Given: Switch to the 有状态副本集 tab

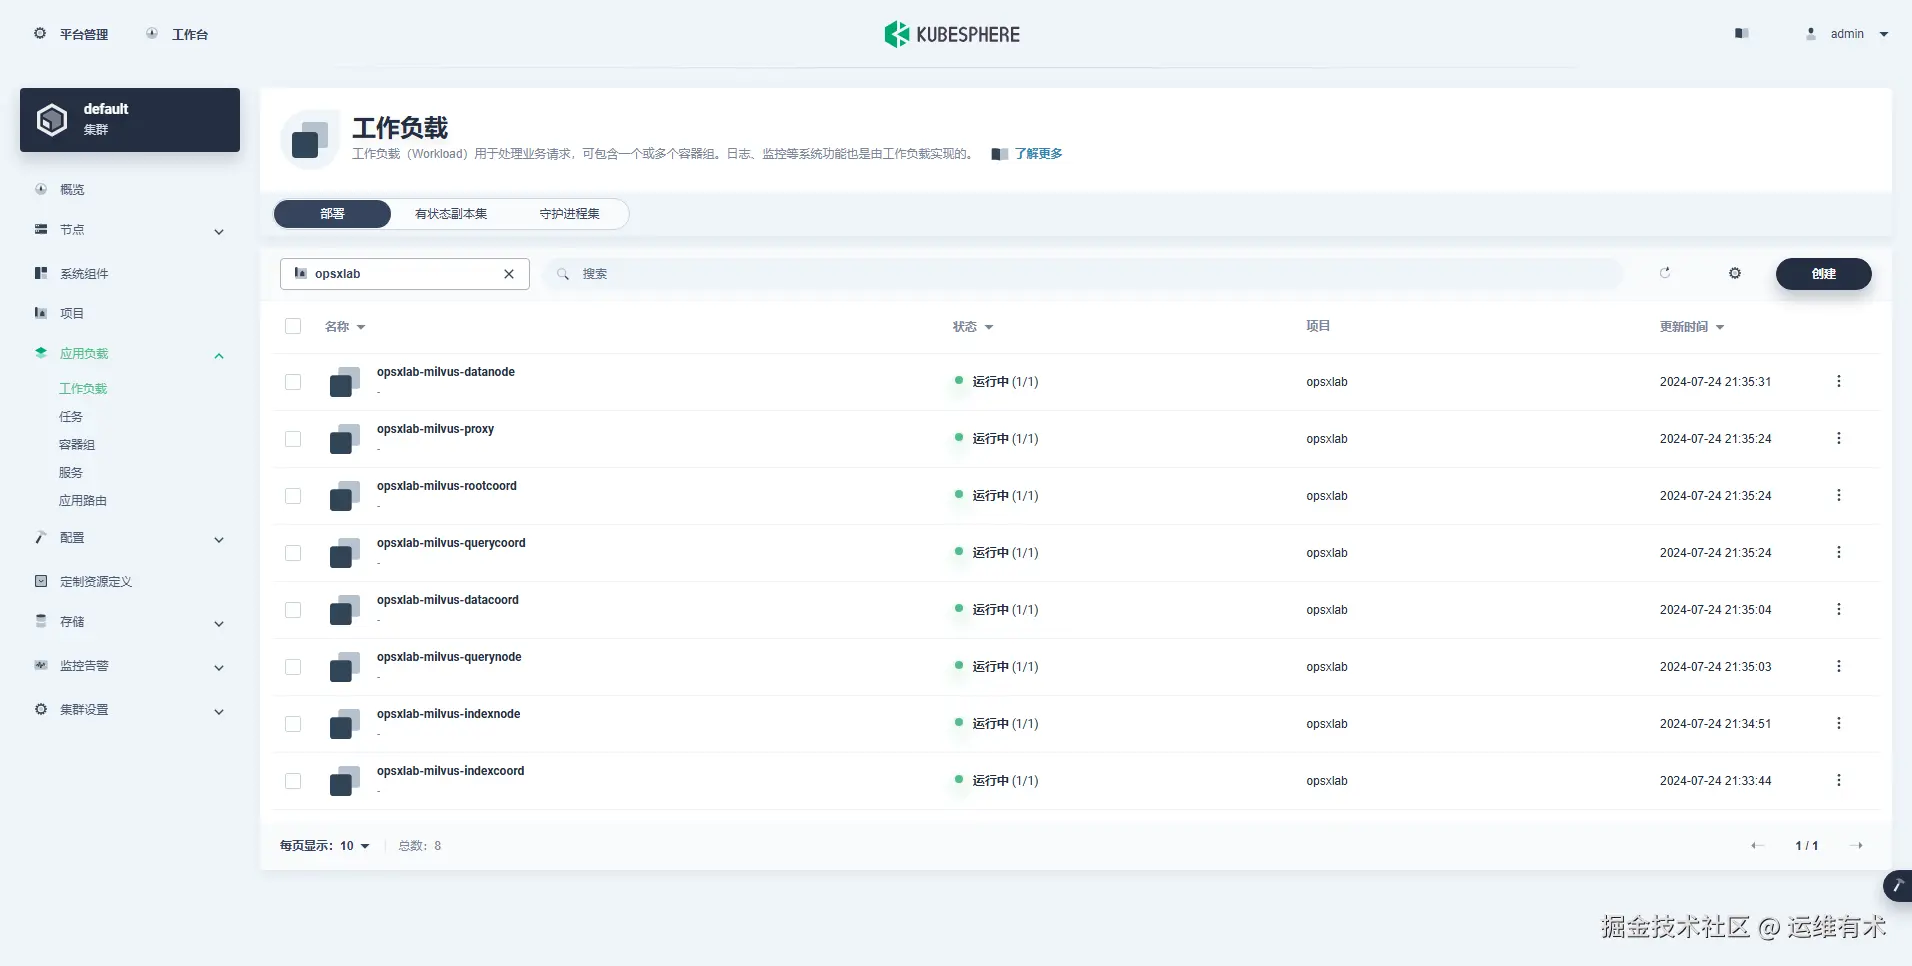Looking at the screenshot, I should click(450, 213).
